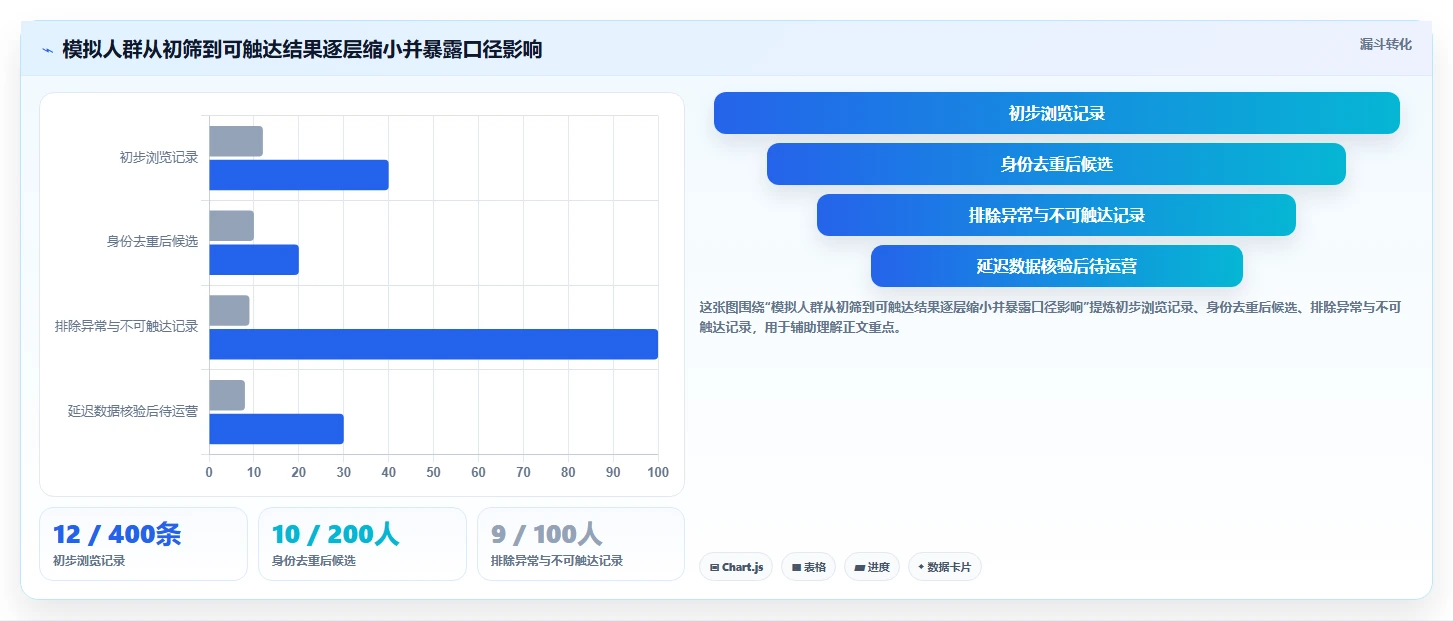Click the lightning icon beside the title
The height and width of the screenshot is (621, 1453).
tap(47, 50)
